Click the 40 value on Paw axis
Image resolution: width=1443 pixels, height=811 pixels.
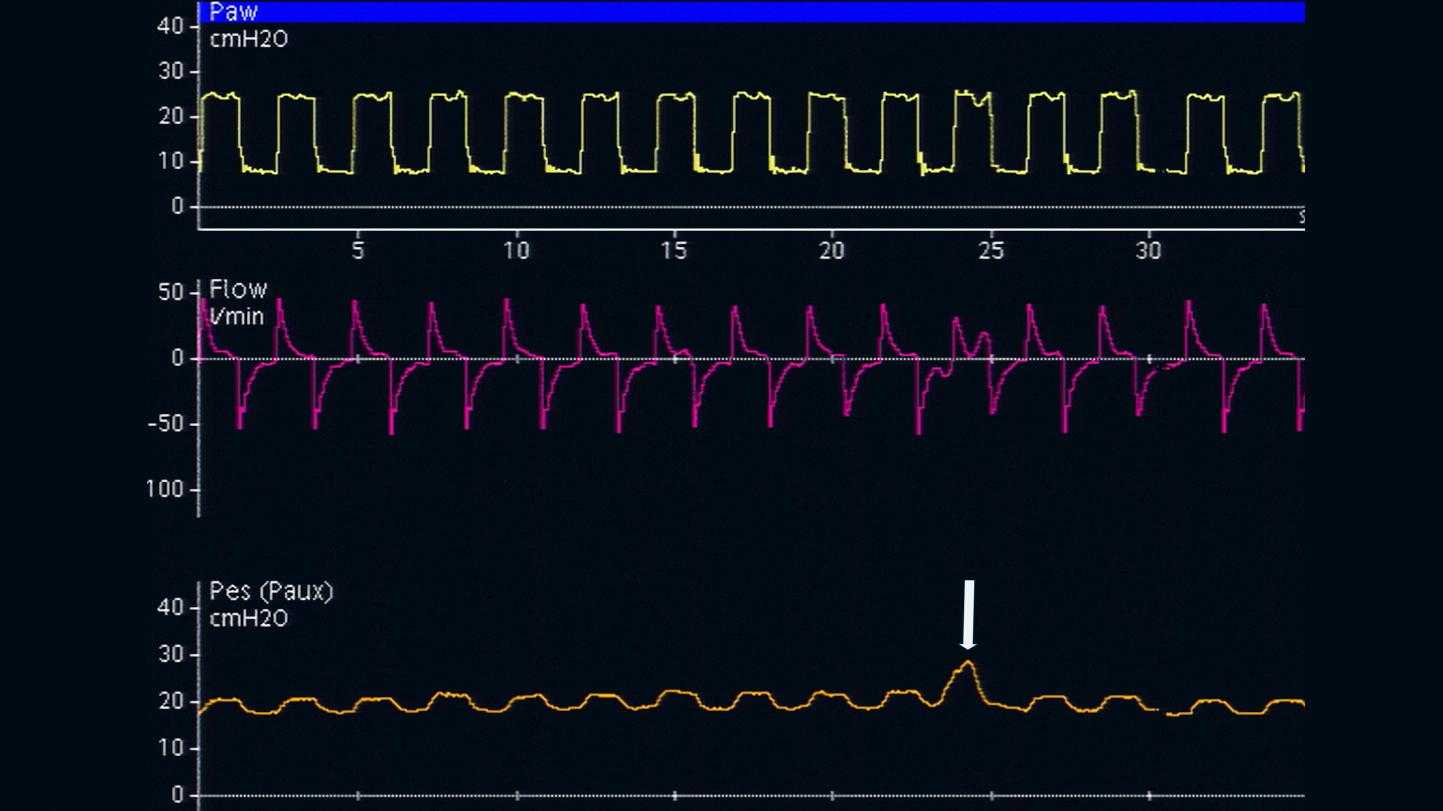[170, 26]
